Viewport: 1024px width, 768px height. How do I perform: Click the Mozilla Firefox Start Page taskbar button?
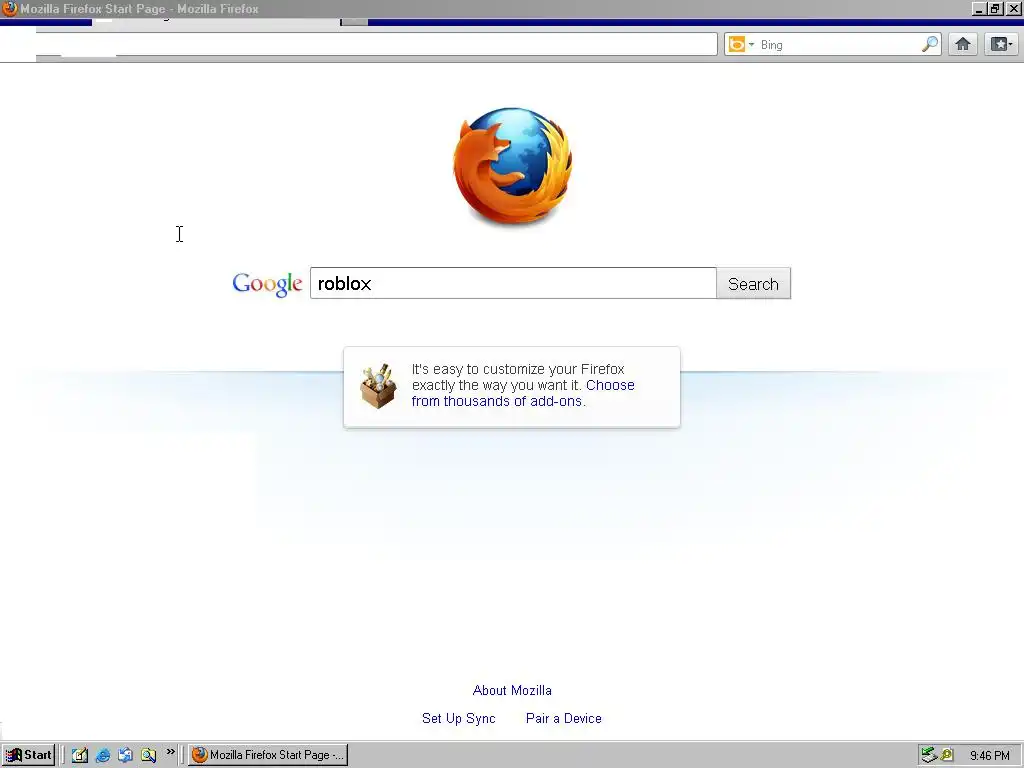(268, 755)
